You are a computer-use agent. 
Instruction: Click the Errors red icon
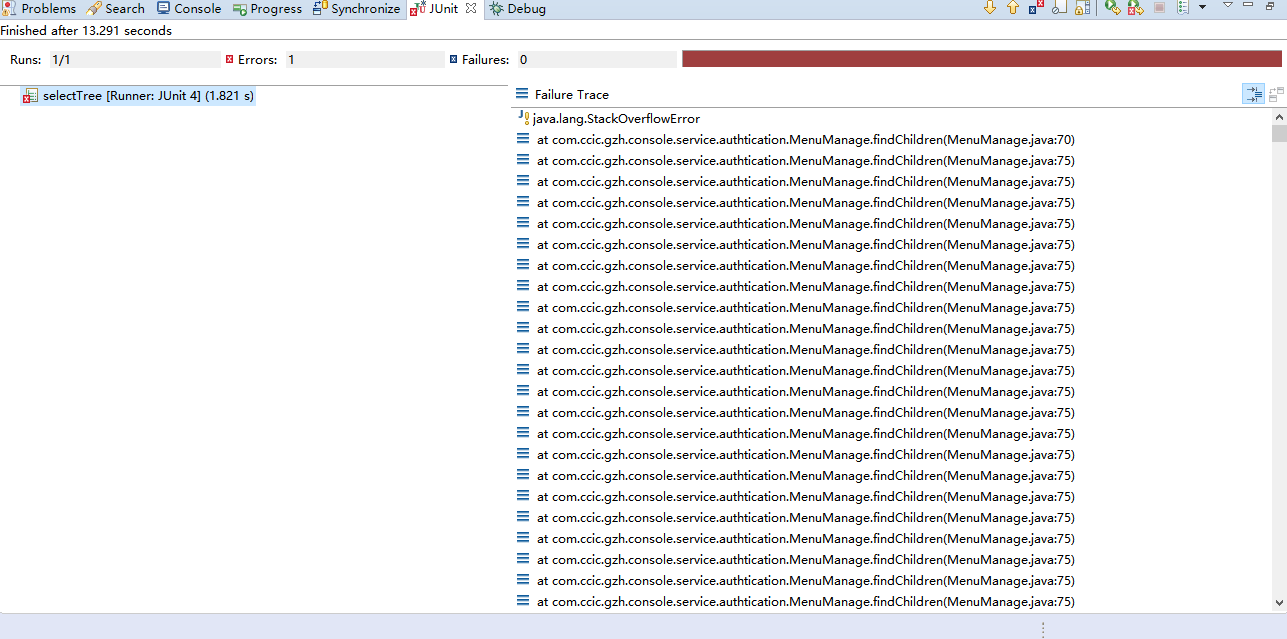230,59
